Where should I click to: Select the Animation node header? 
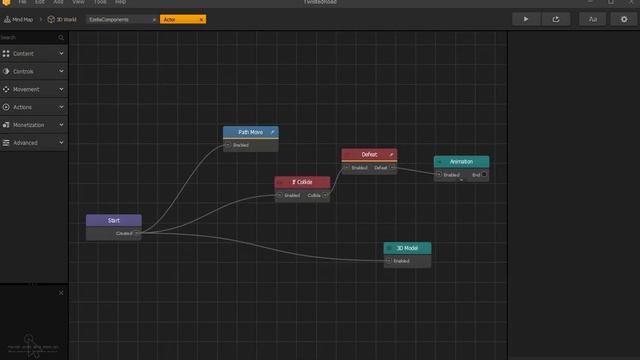pos(461,162)
